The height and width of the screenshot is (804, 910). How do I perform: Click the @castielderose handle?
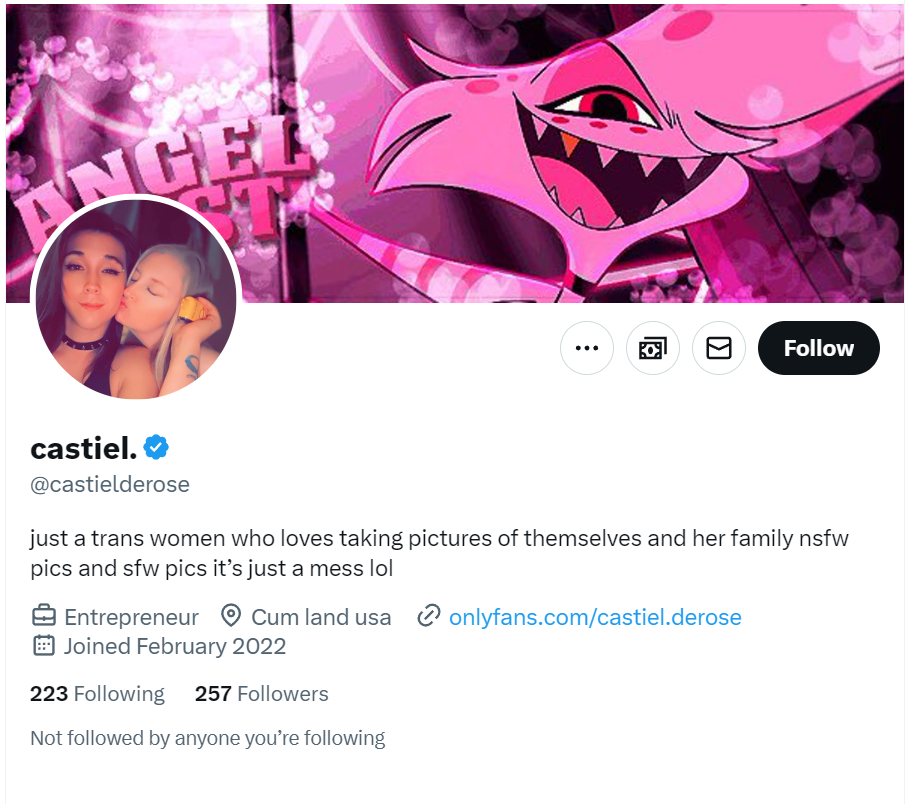click(x=110, y=484)
